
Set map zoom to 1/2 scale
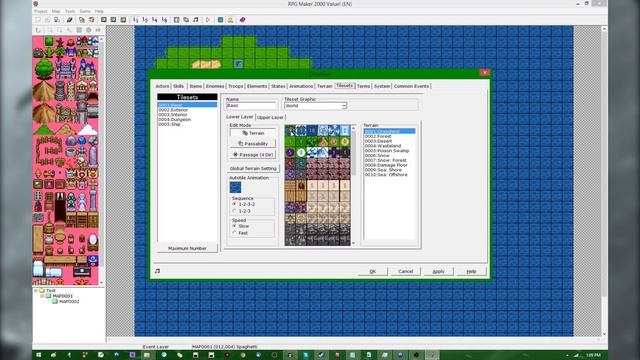click(145, 20)
